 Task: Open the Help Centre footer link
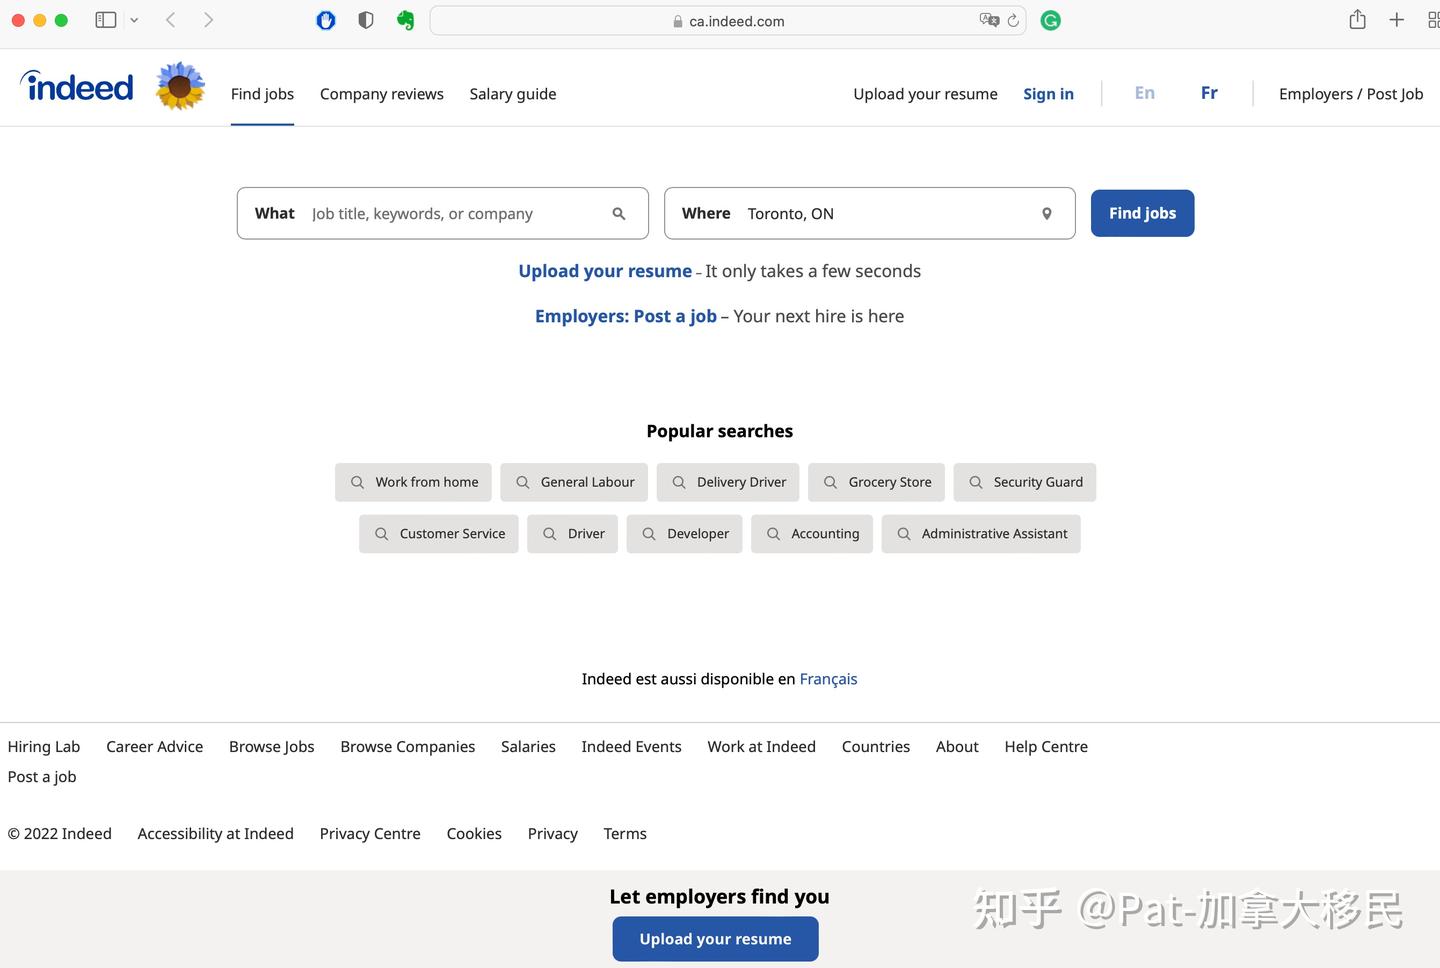[x=1045, y=746]
